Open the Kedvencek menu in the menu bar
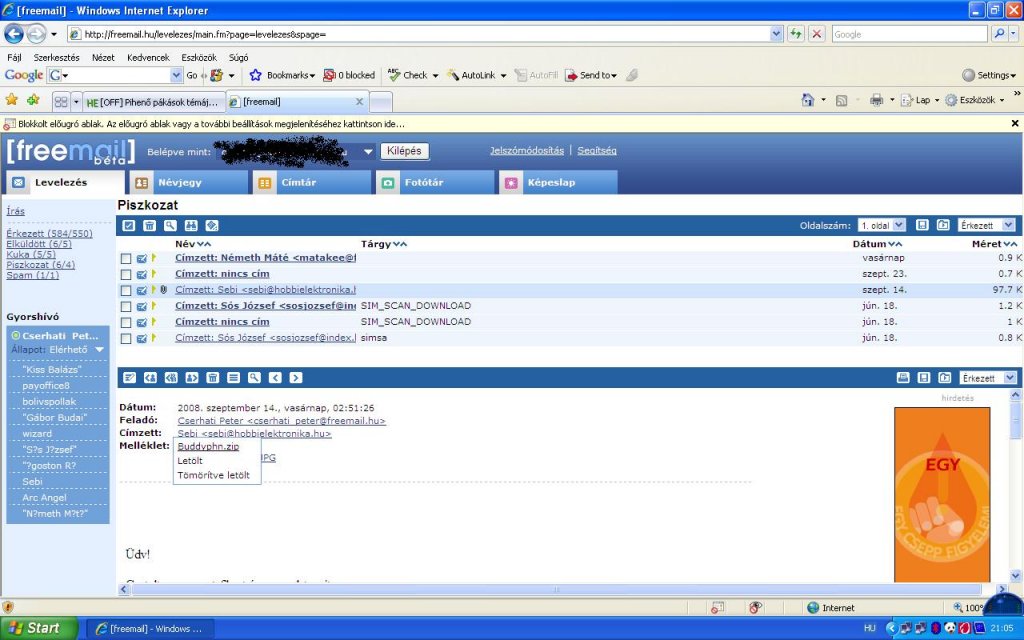 click(148, 57)
